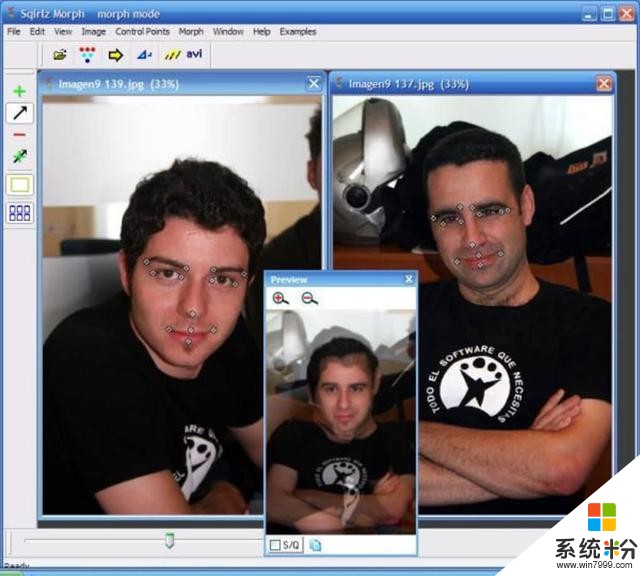Click the blue triangle warp icon

[x=144, y=54]
